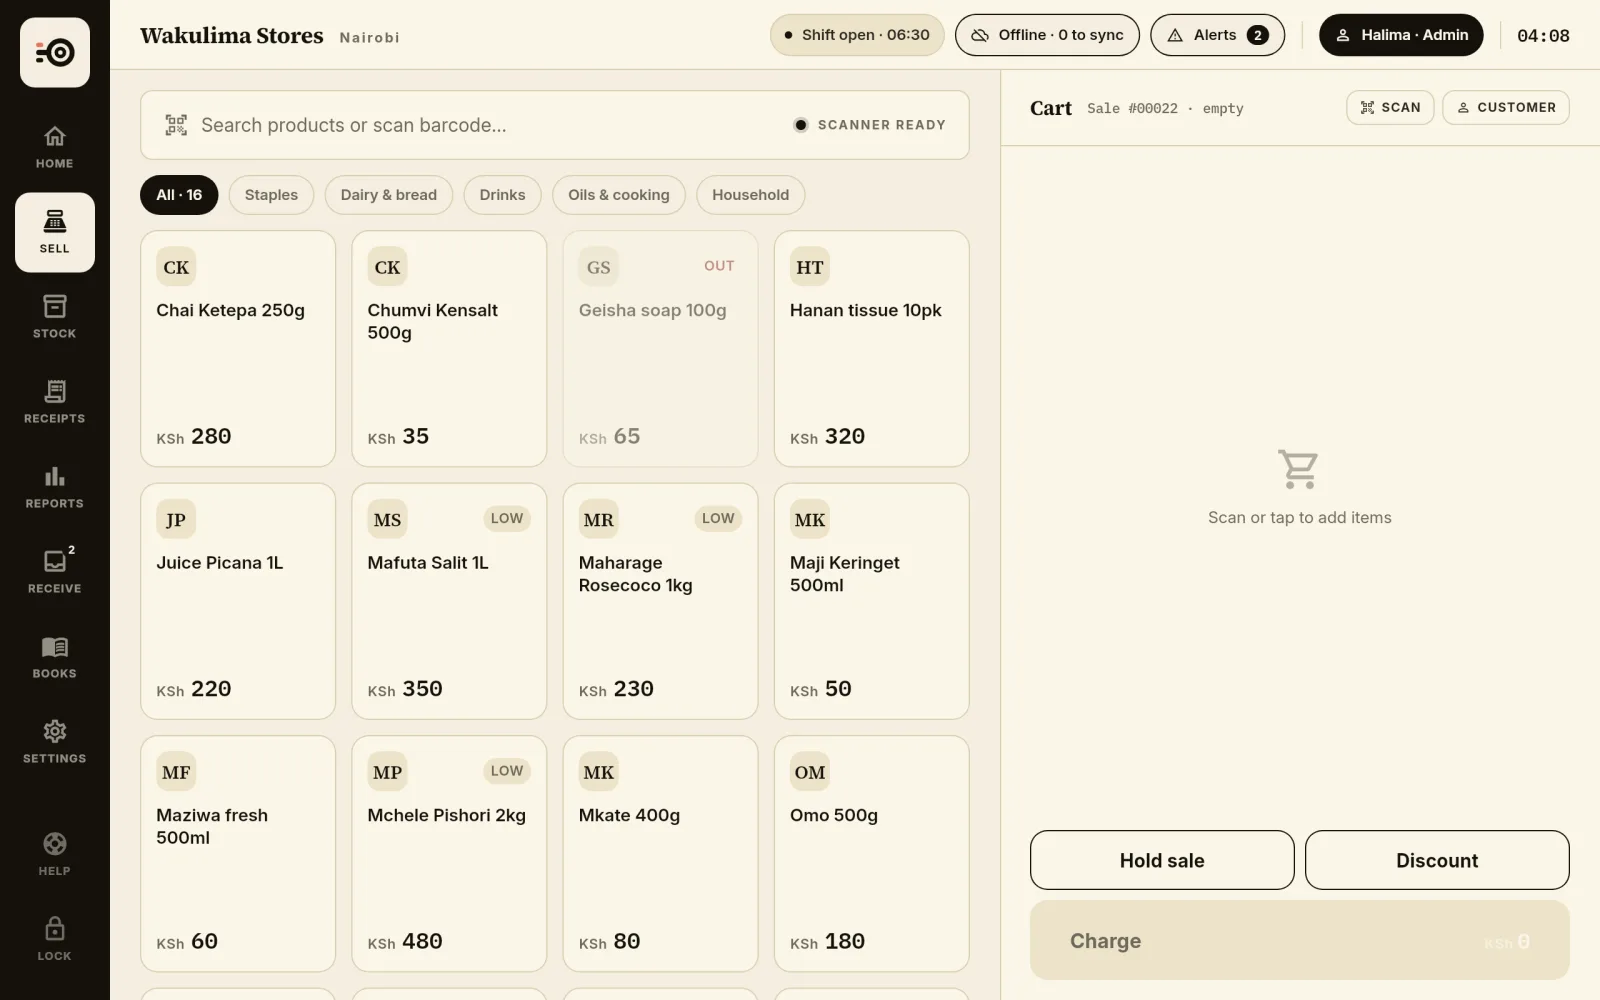Viewport: 1600px width, 1000px height.
Task: Click the Scanner Ready status indicator
Action: coord(870,125)
